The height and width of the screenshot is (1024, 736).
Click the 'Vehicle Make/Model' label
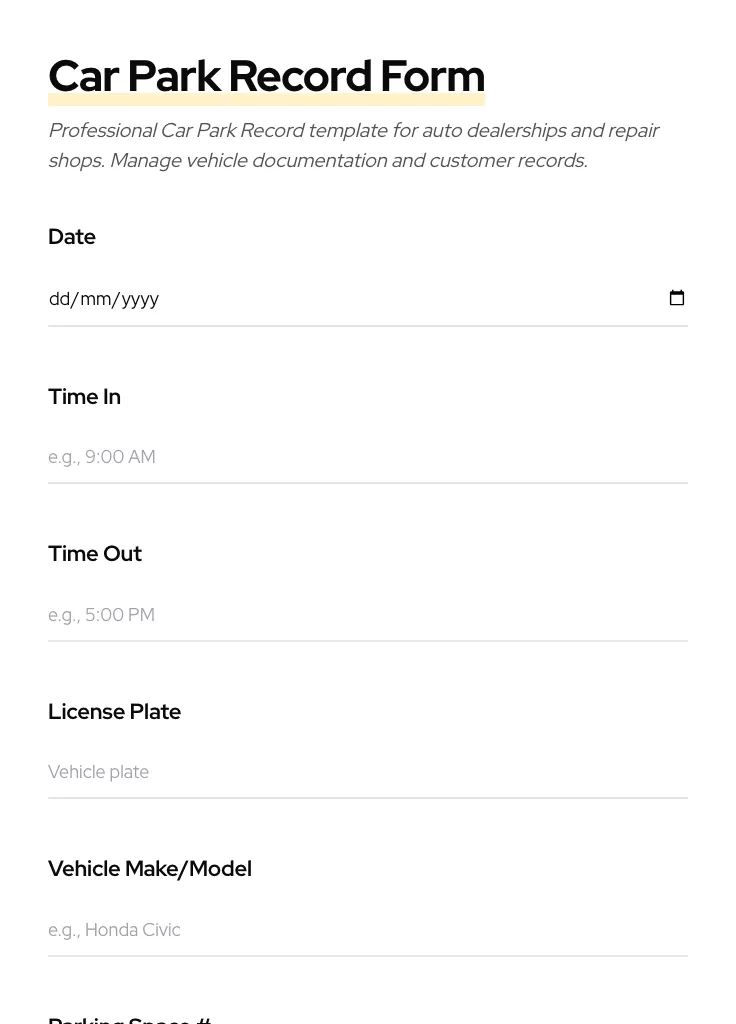tap(150, 869)
